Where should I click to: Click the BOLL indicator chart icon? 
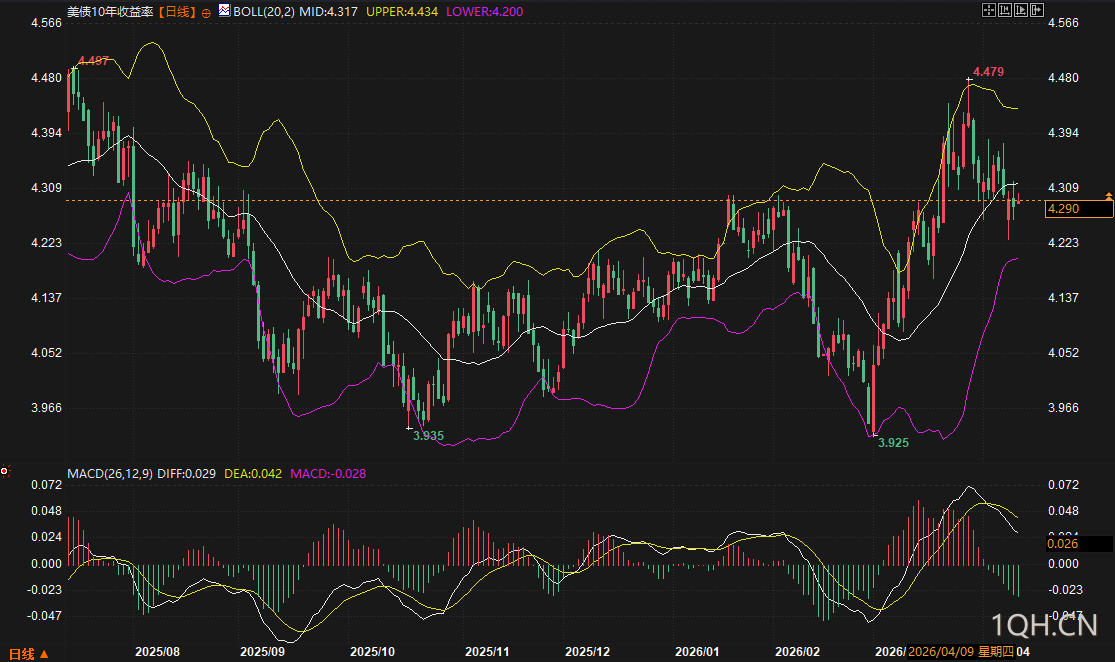click(223, 11)
